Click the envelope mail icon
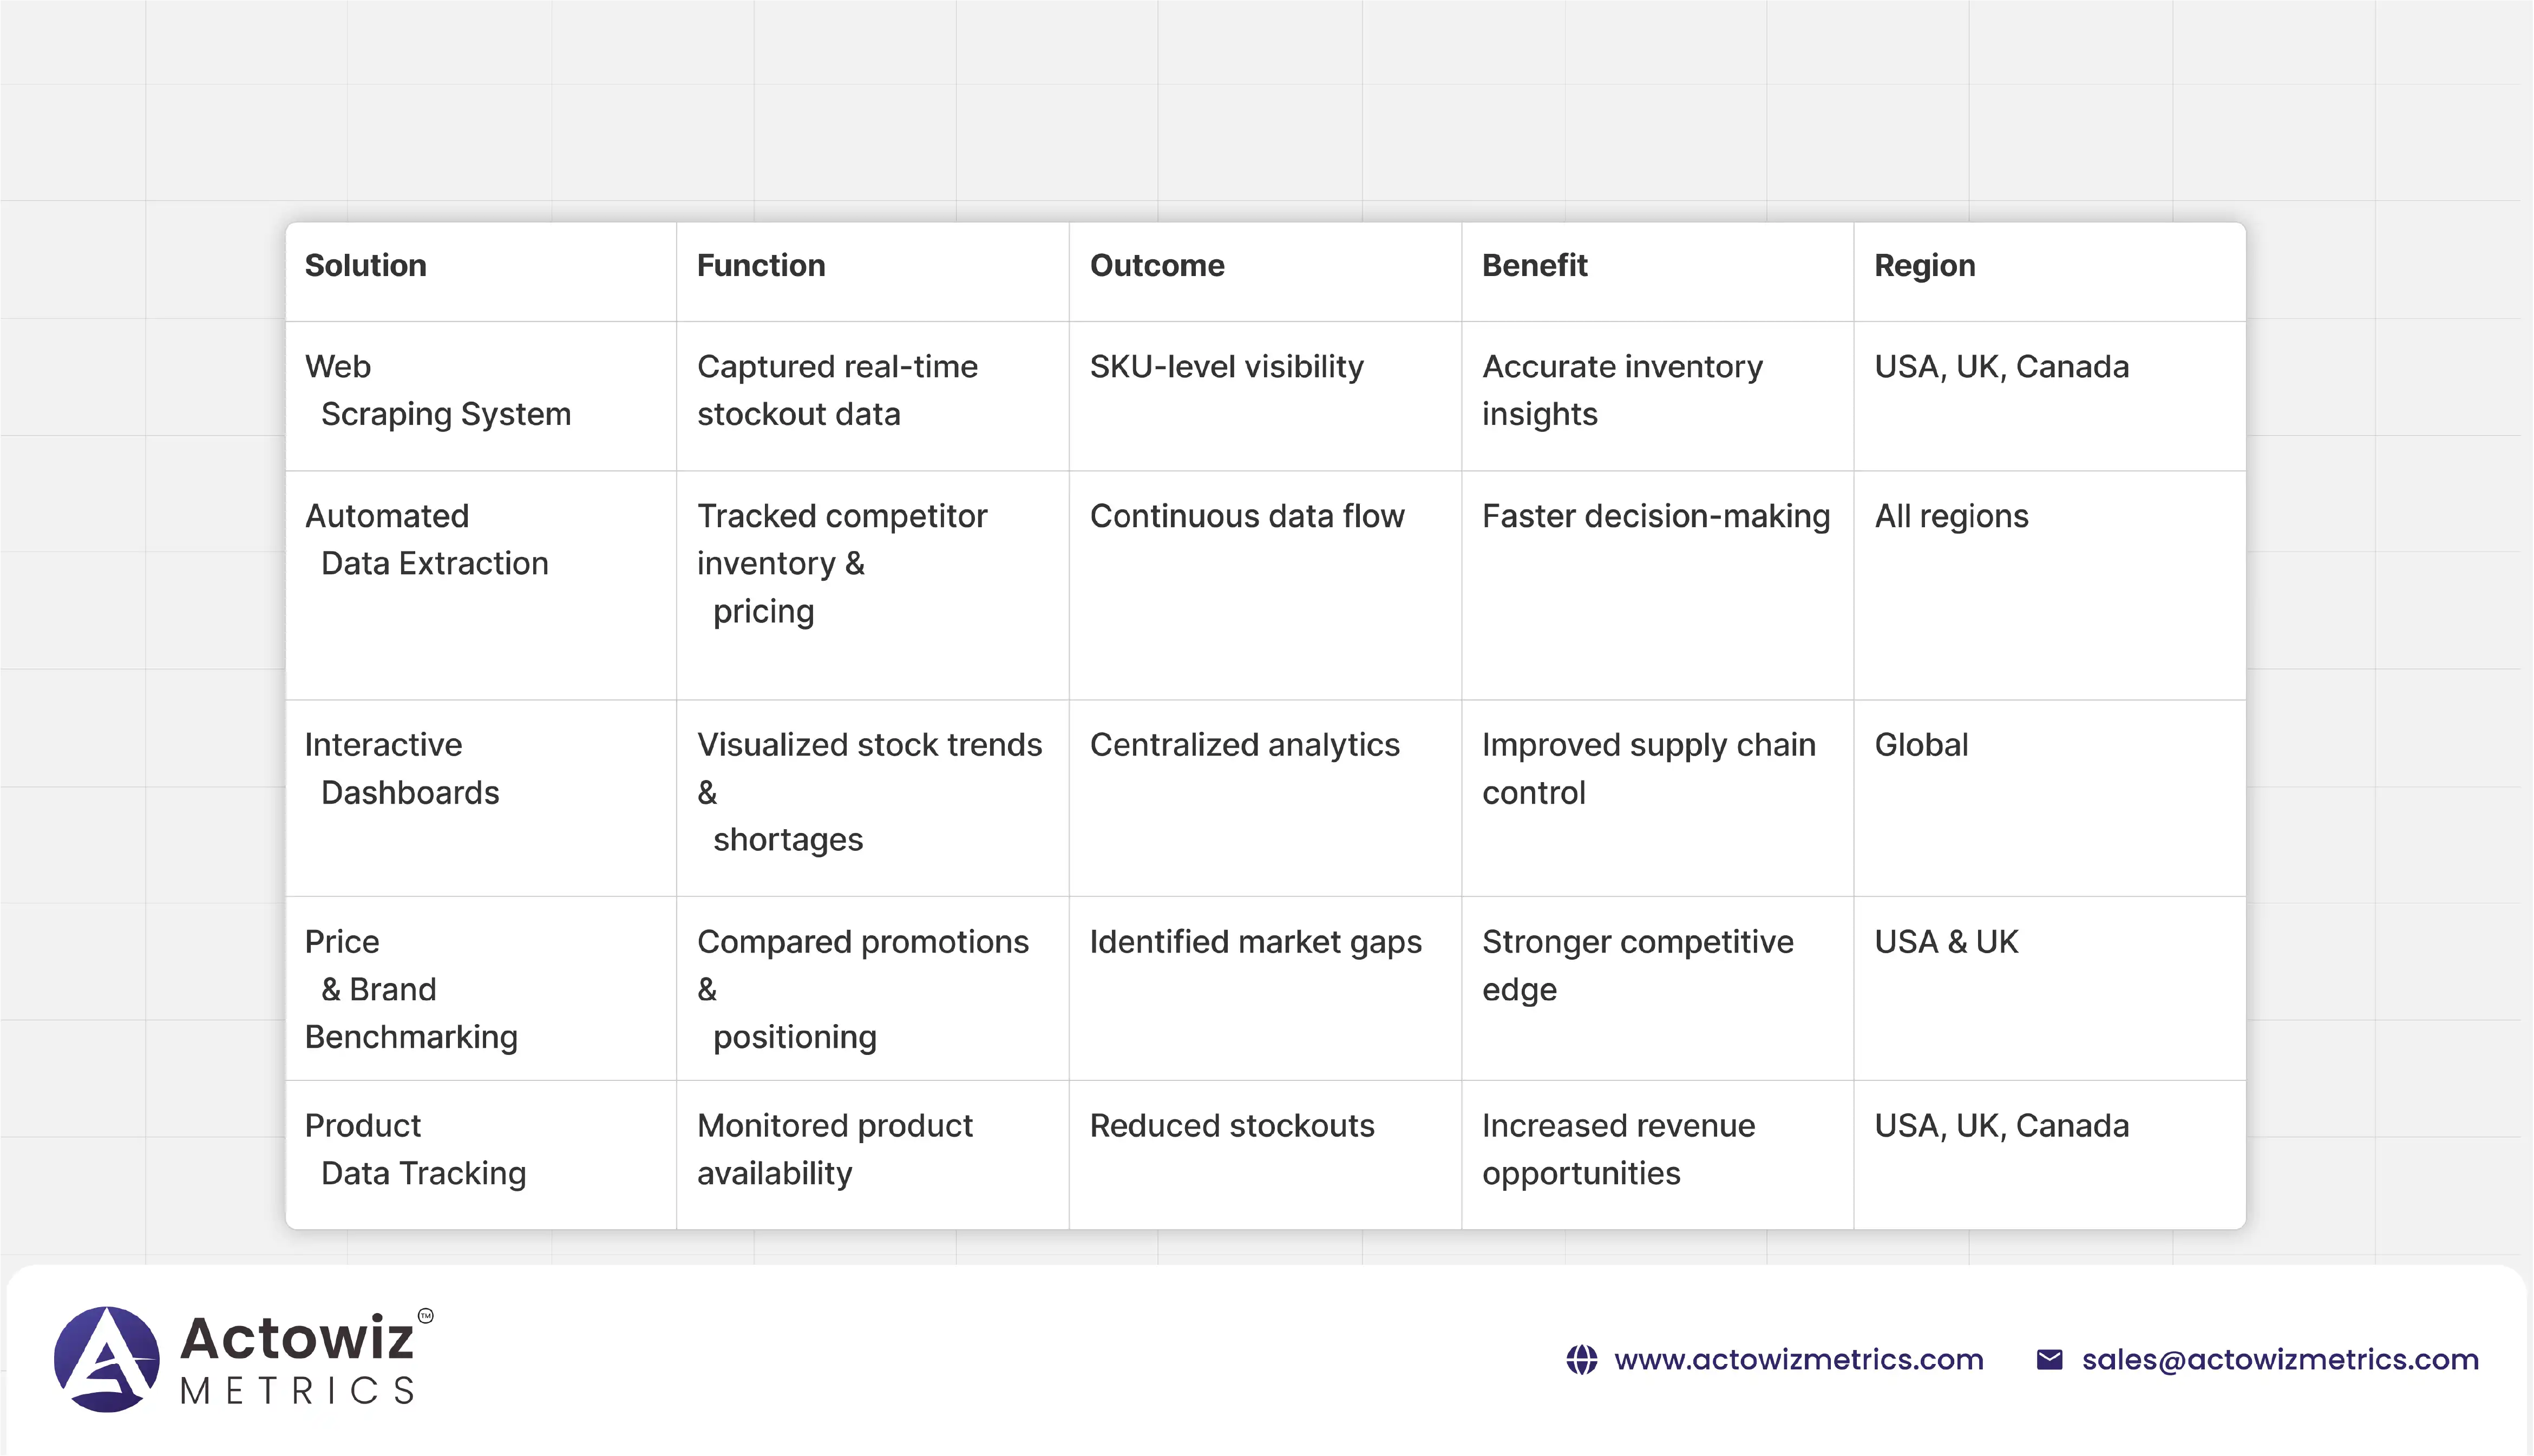Viewport: 2534px width, 1456px height. point(2049,1360)
